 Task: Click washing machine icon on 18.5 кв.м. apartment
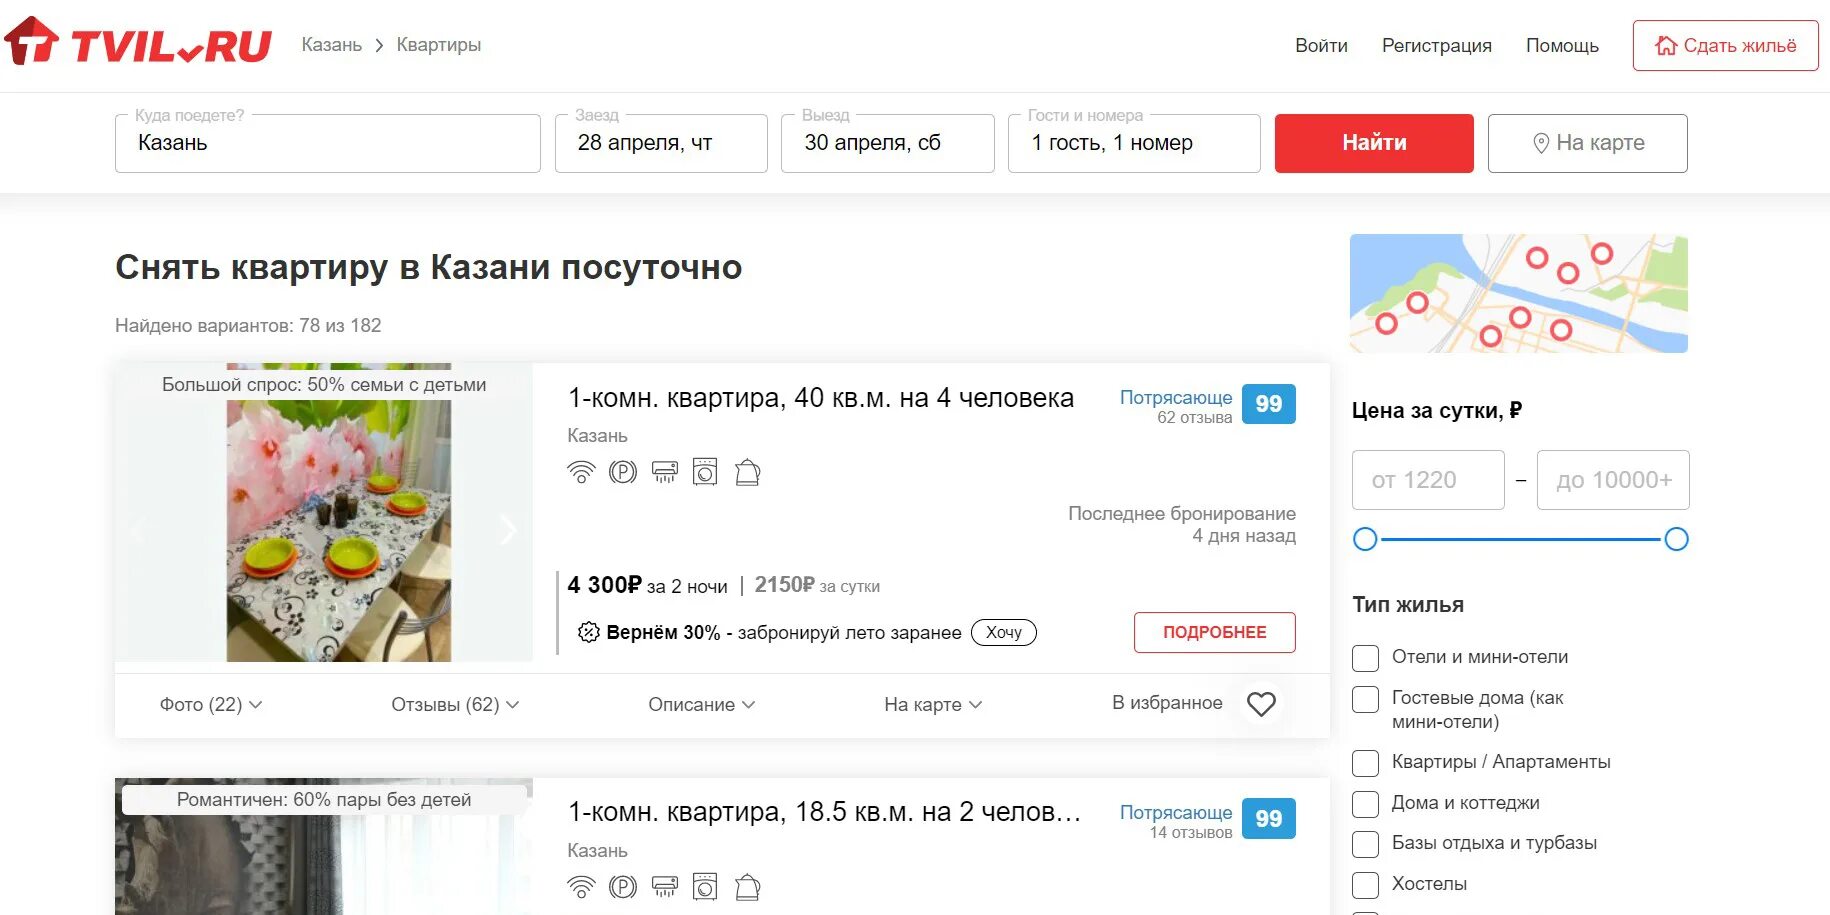(705, 887)
